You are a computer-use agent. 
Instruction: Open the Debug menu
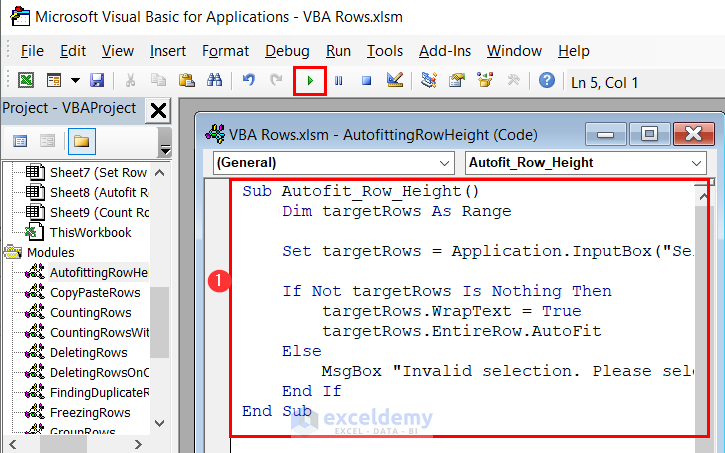tap(287, 51)
